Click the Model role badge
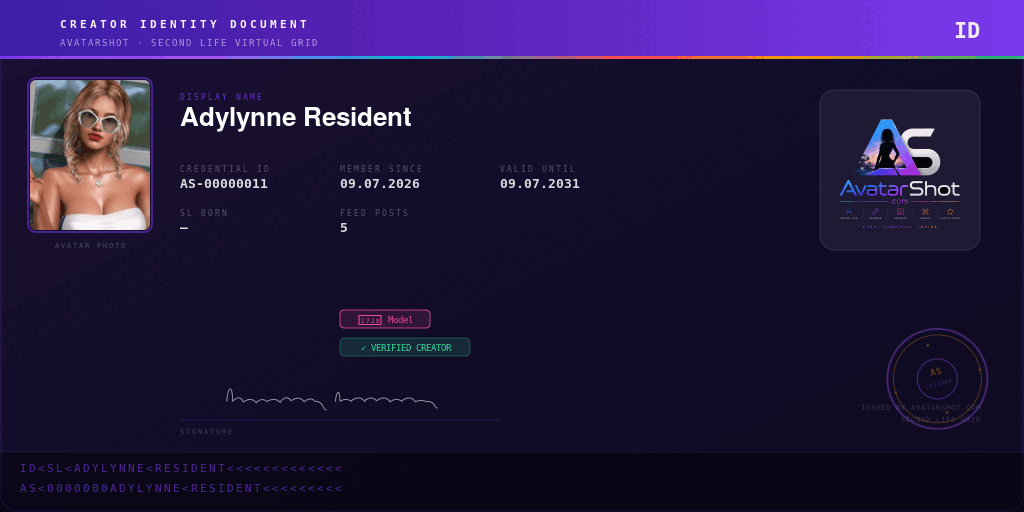The height and width of the screenshot is (512, 1024). click(385, 319)
